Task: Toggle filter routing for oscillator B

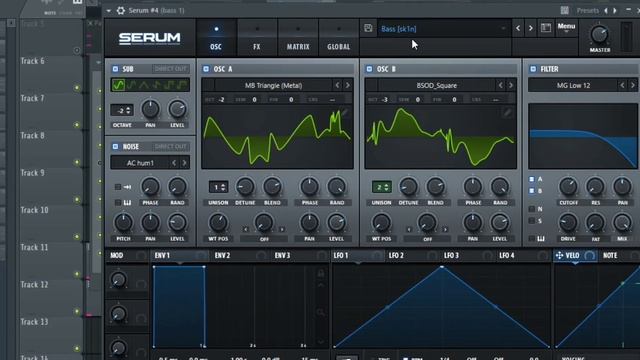Action: [x=532, y=191]
